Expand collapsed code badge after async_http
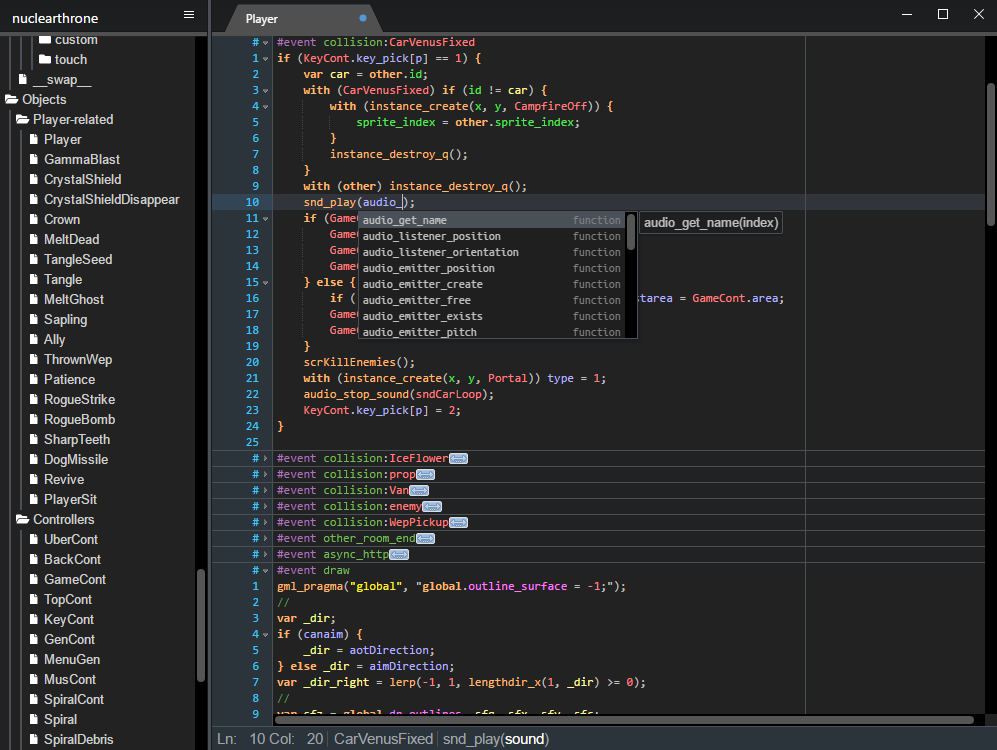 (399, 554)
